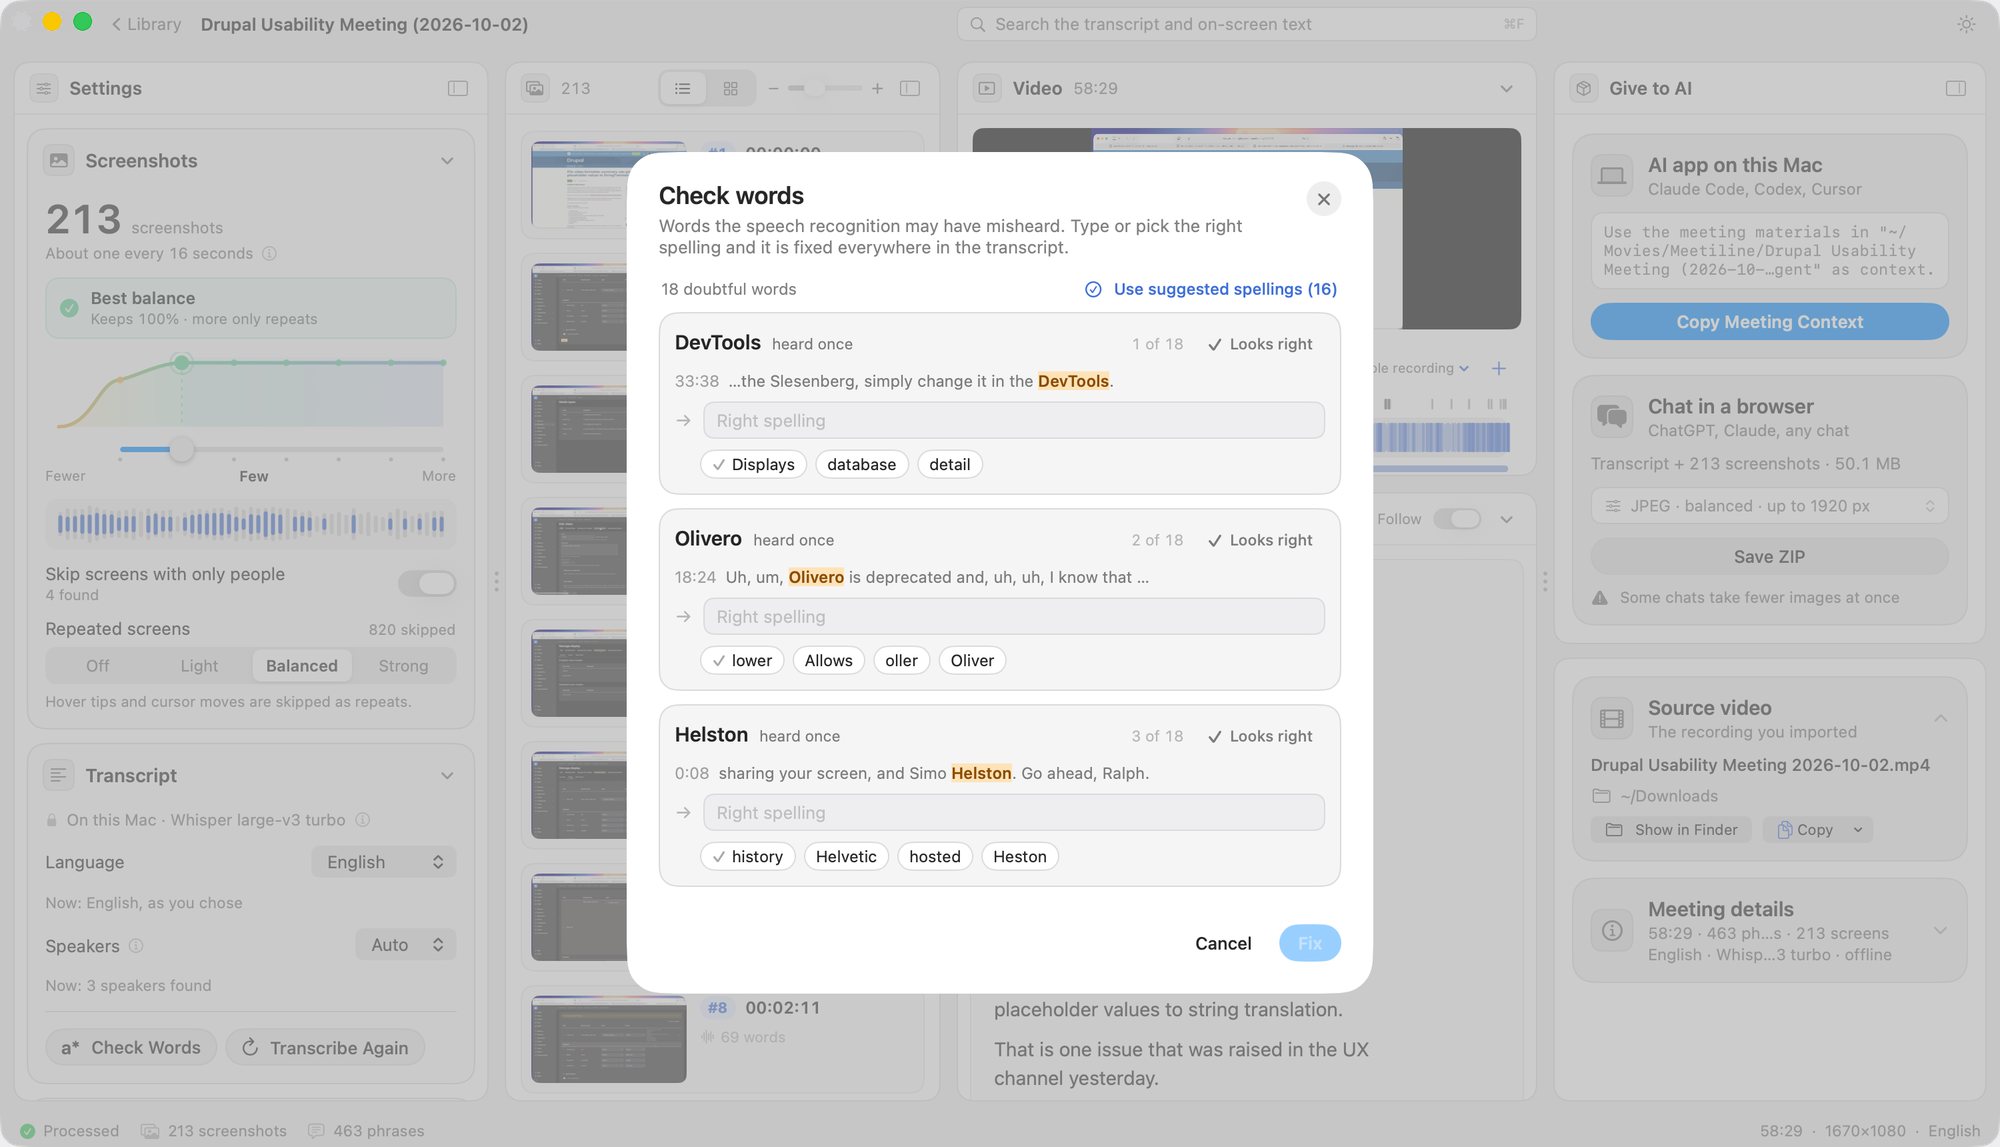
Task: Collapse the Screenshots section
Action: 447,161
